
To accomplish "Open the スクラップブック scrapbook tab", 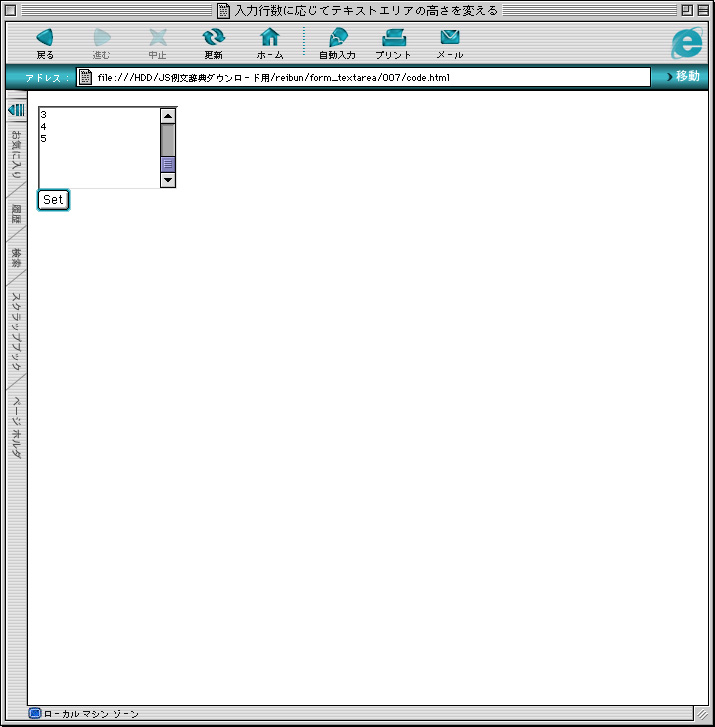I will tap(16, 332).
